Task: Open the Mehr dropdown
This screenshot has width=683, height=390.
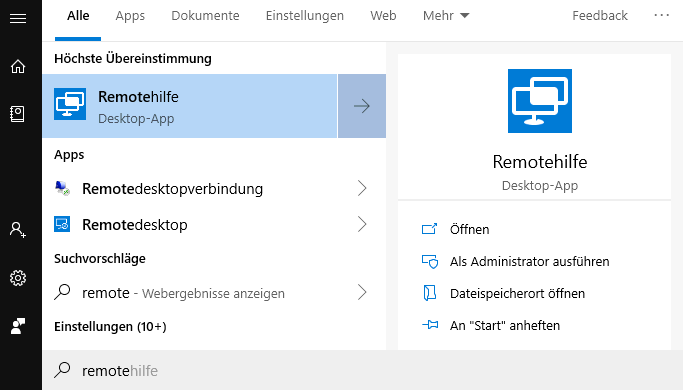Action: 446,16
